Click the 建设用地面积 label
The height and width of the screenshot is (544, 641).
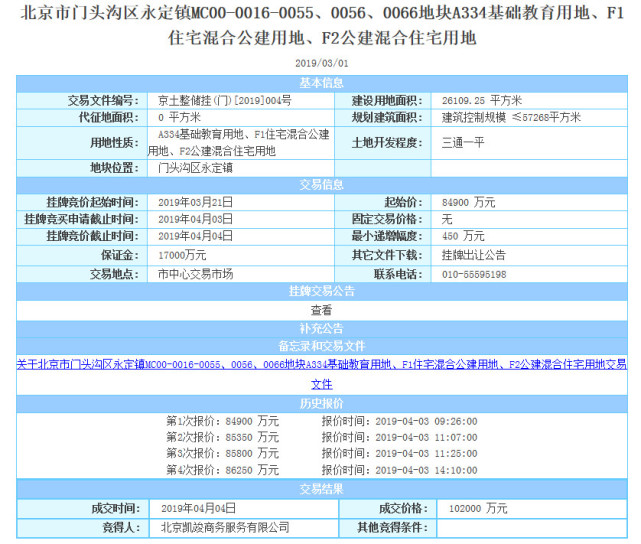[388, 101]
